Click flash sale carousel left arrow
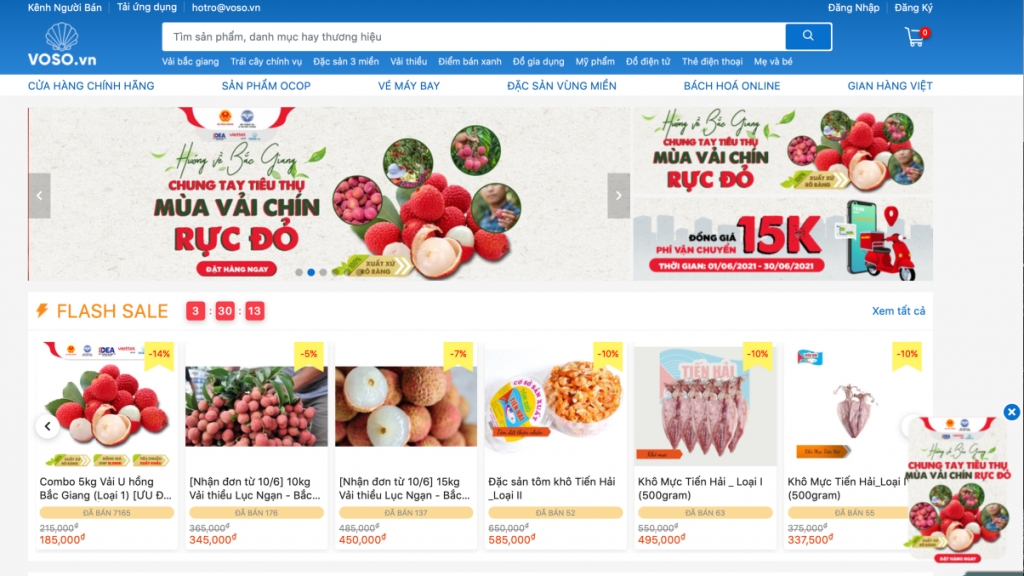The width and height of the screenshot is (1024, 576). [x=48, y=426]
